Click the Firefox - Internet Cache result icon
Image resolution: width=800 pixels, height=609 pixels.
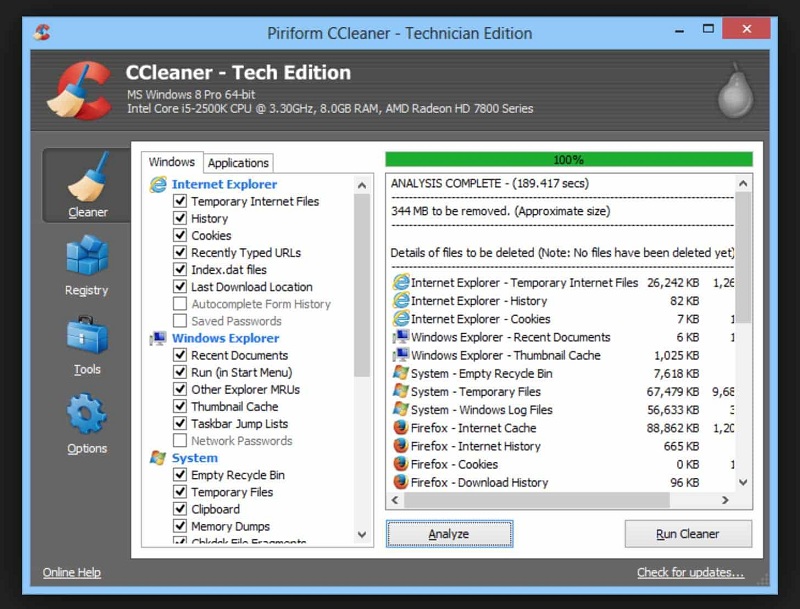(401, 428)
